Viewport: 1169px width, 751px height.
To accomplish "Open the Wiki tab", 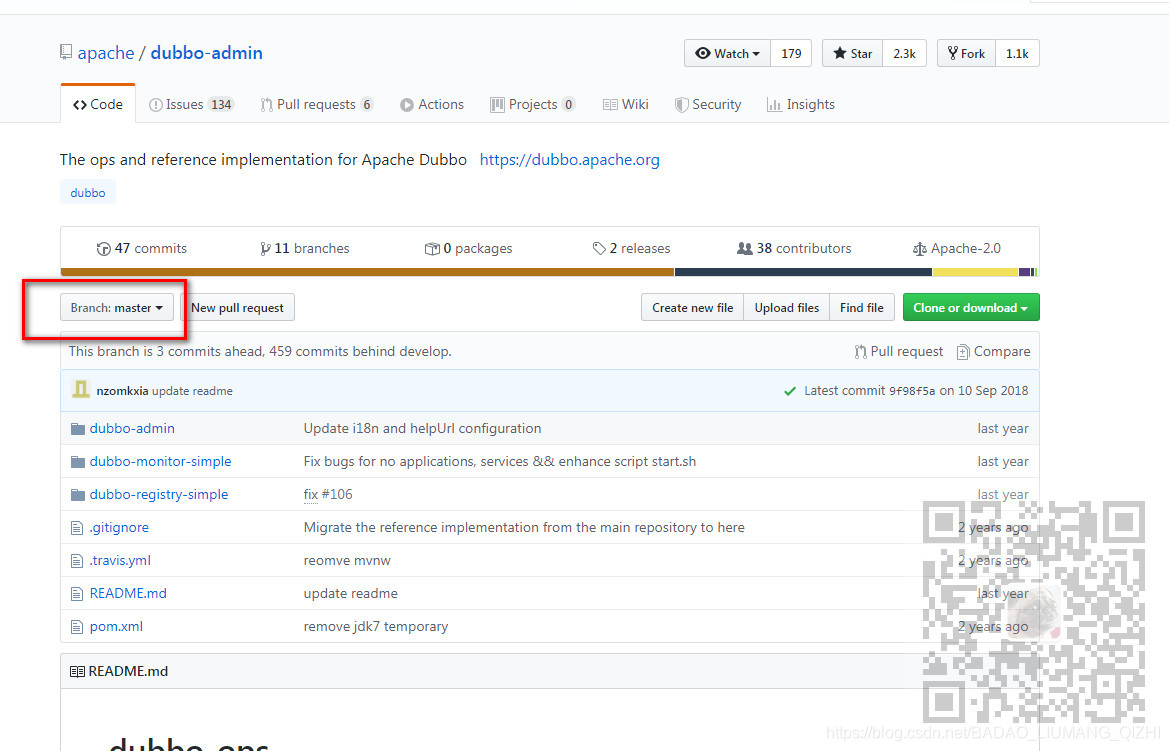I will pos(626,104).
